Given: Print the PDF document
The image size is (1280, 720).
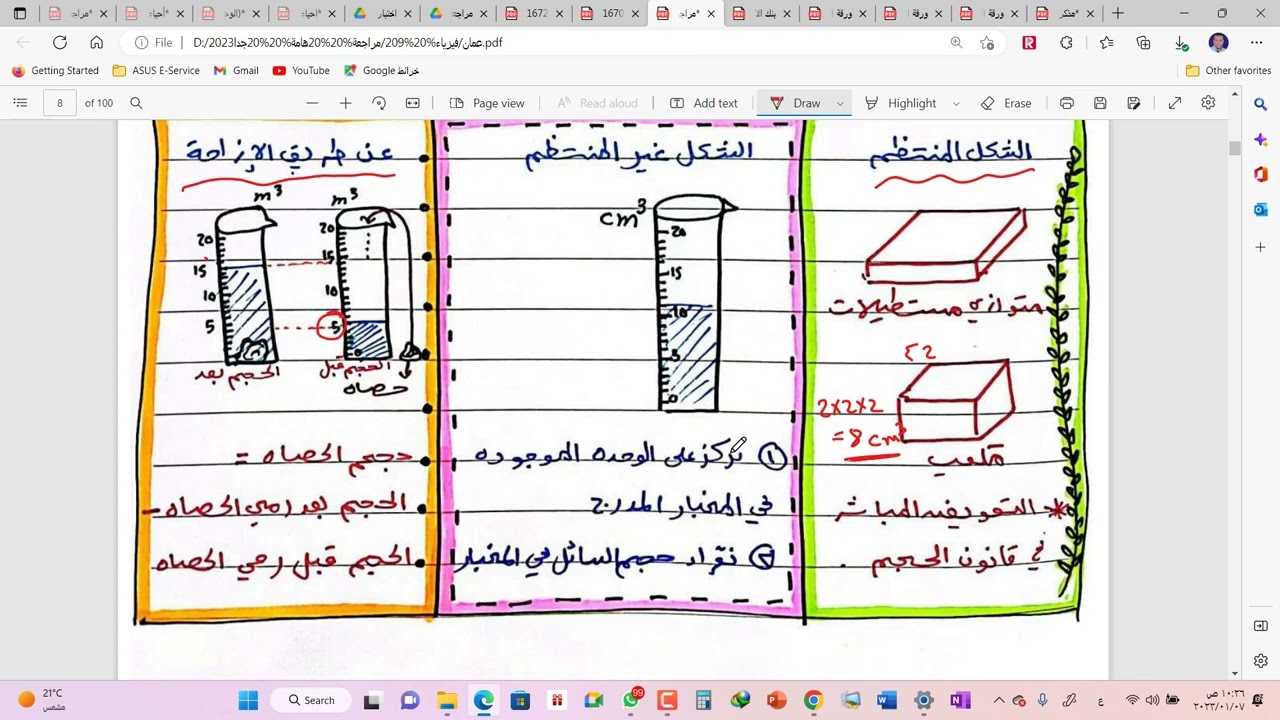Looking at the screenshot, I should point(1067,103).
